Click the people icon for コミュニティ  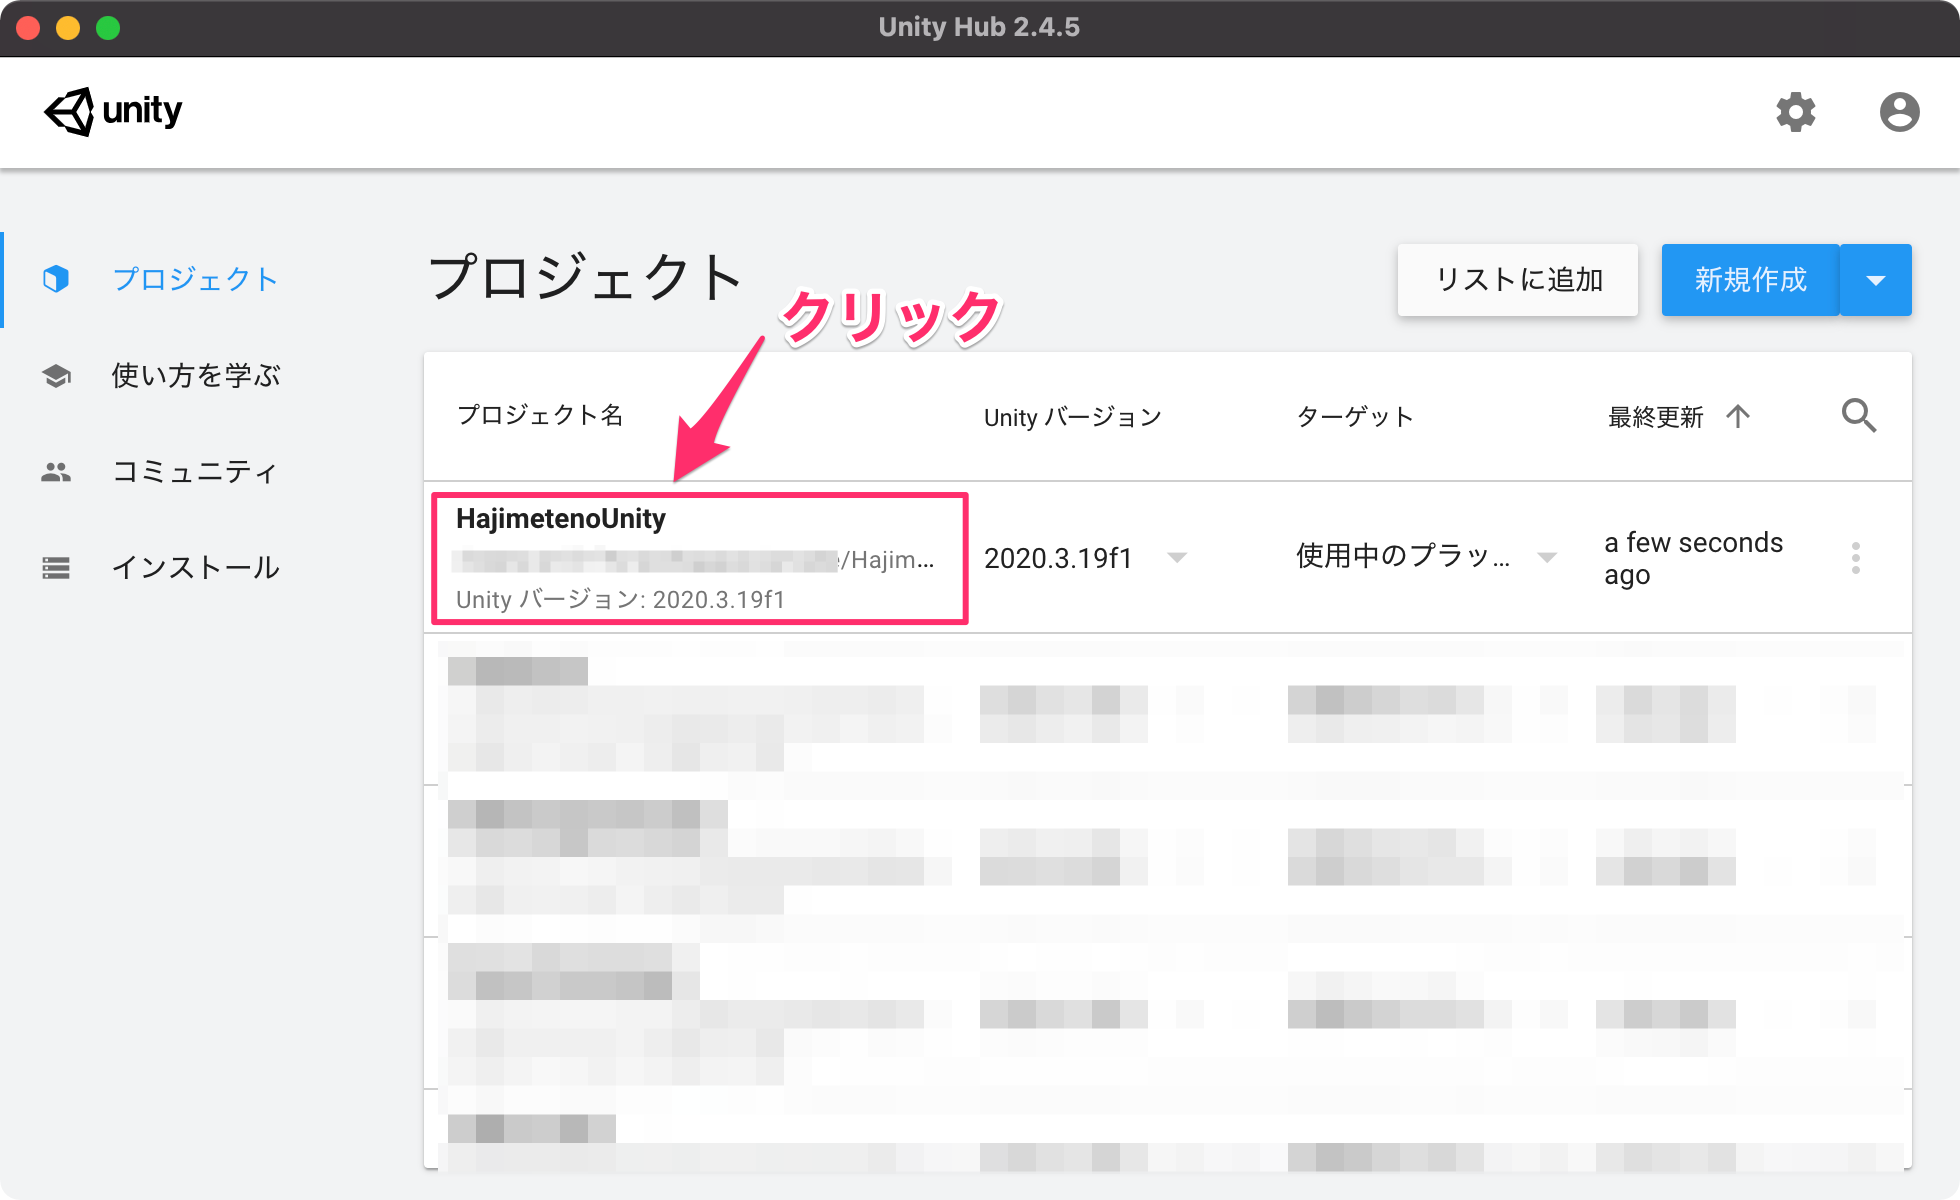click(56, 472)
